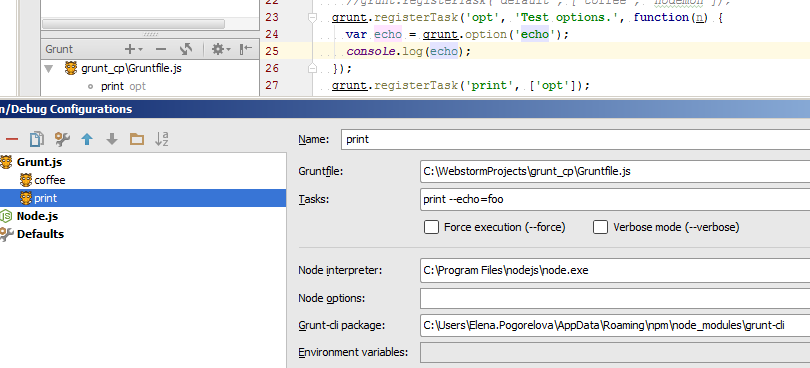Click the Node options field
Screen dimensions: 810x368
[x=615, y=298]
